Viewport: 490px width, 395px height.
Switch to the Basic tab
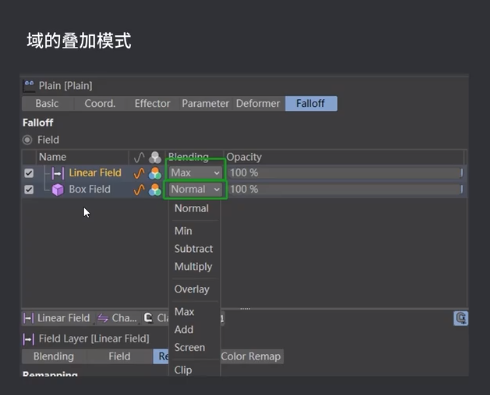47,104
